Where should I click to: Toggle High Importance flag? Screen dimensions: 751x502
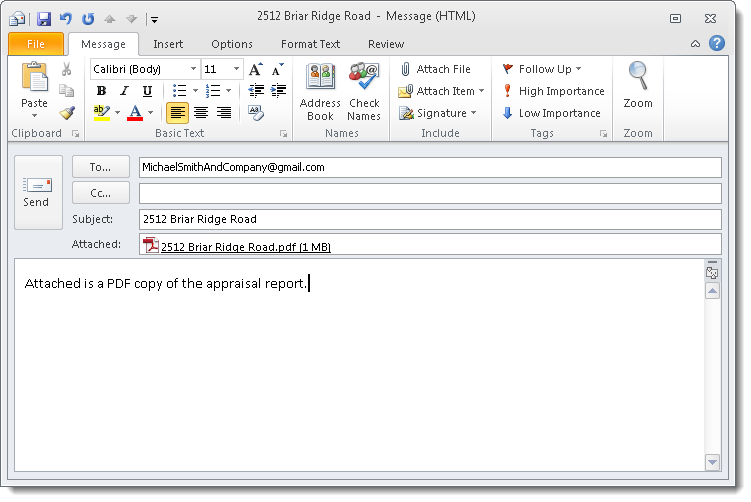tap(553, 91)
